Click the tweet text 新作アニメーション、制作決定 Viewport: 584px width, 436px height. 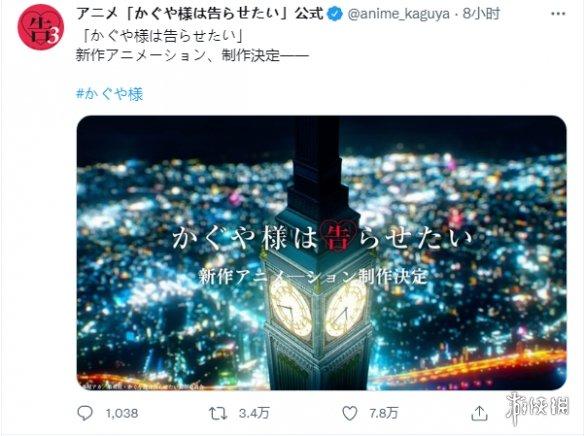tap(192, 55)
